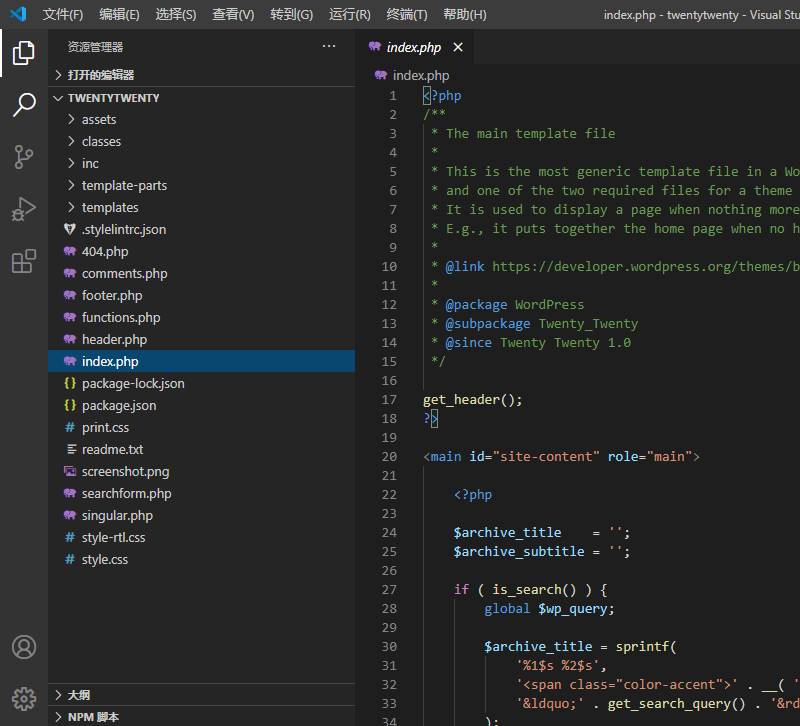Click the VS Code logo icon

(18, 14)
